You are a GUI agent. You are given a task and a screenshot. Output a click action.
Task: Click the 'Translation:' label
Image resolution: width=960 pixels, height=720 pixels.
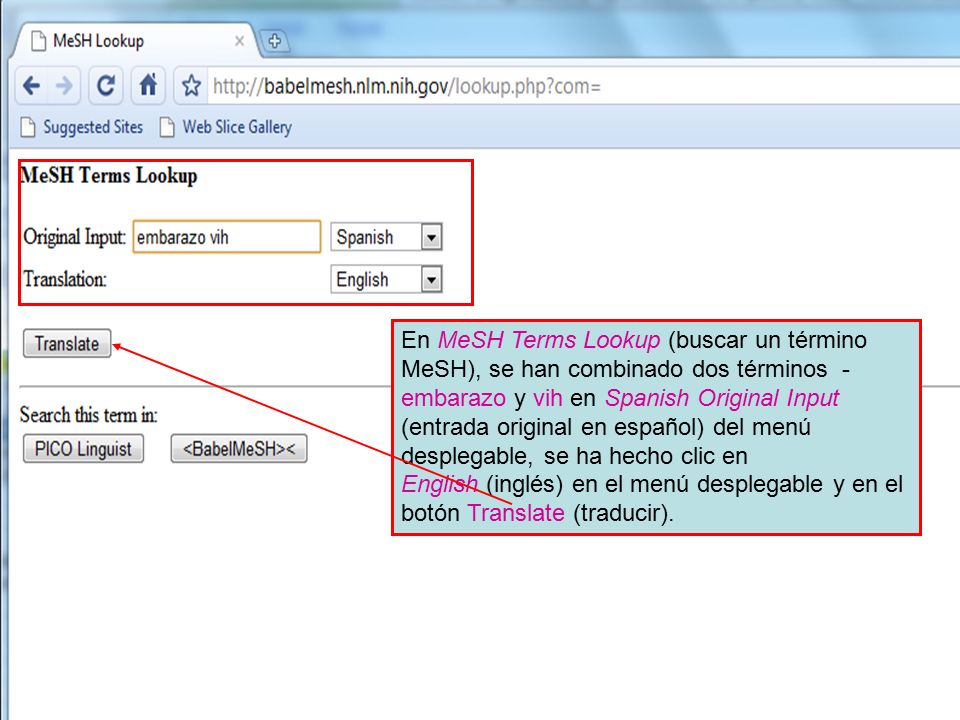click(x=65, y=279)
